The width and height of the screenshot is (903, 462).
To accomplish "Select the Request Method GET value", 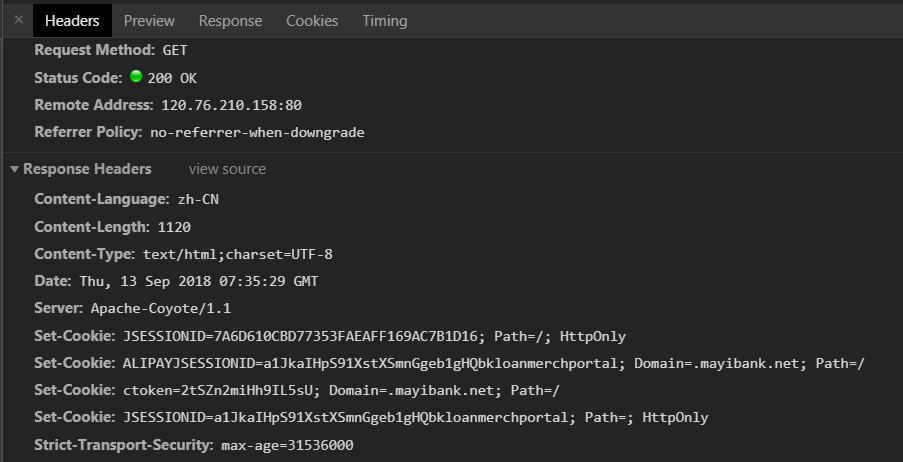I will point(175,51).
